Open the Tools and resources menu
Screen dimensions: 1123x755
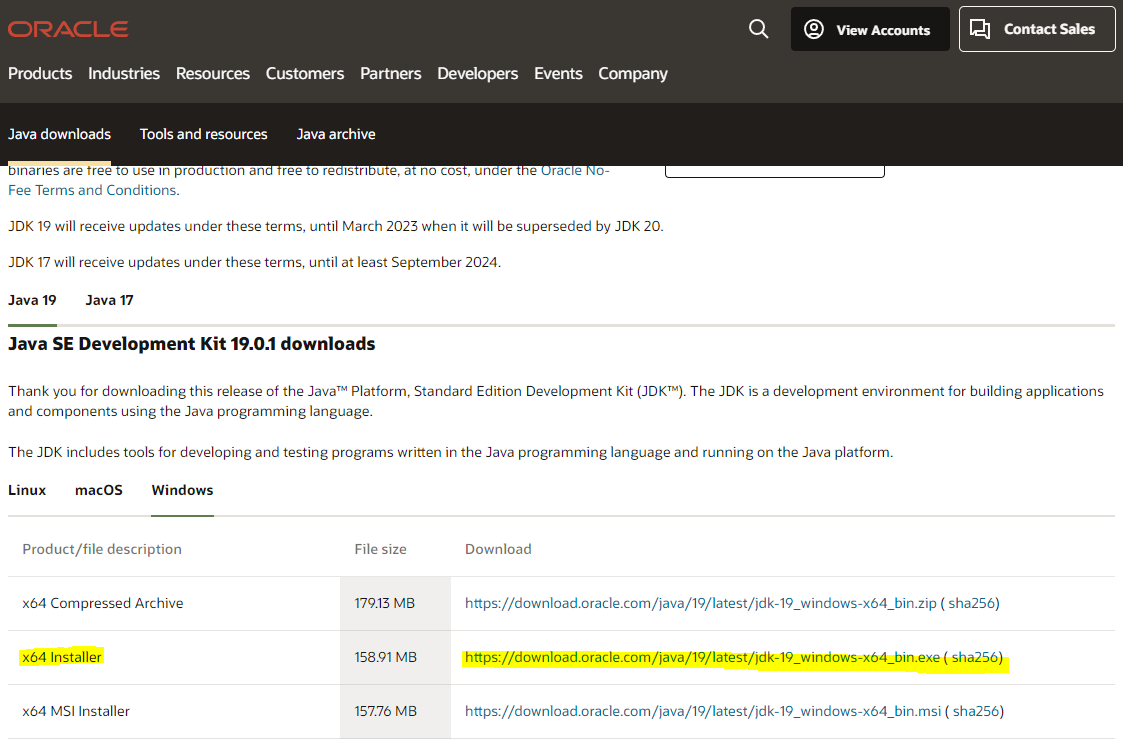(x=203, y=133)
